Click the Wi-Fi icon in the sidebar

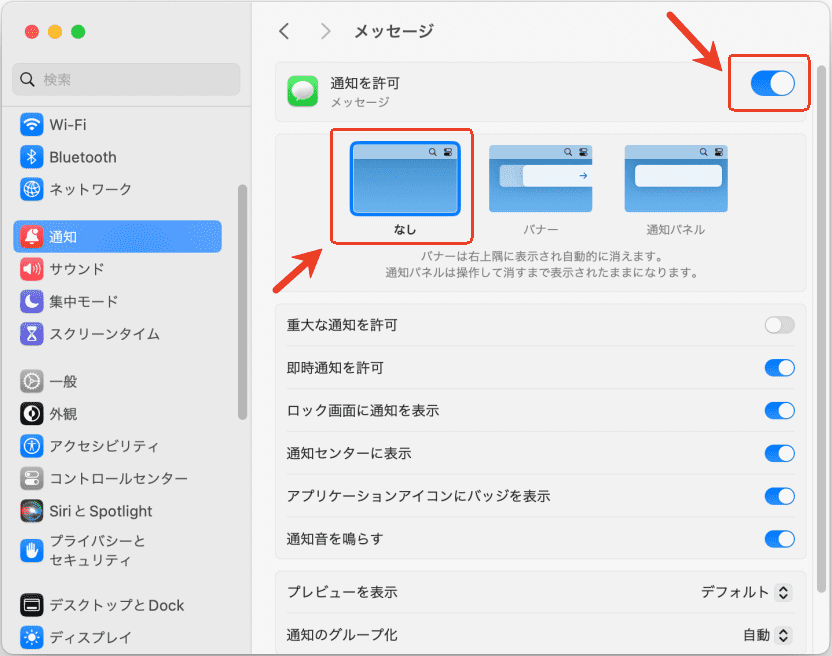[32, 125]
